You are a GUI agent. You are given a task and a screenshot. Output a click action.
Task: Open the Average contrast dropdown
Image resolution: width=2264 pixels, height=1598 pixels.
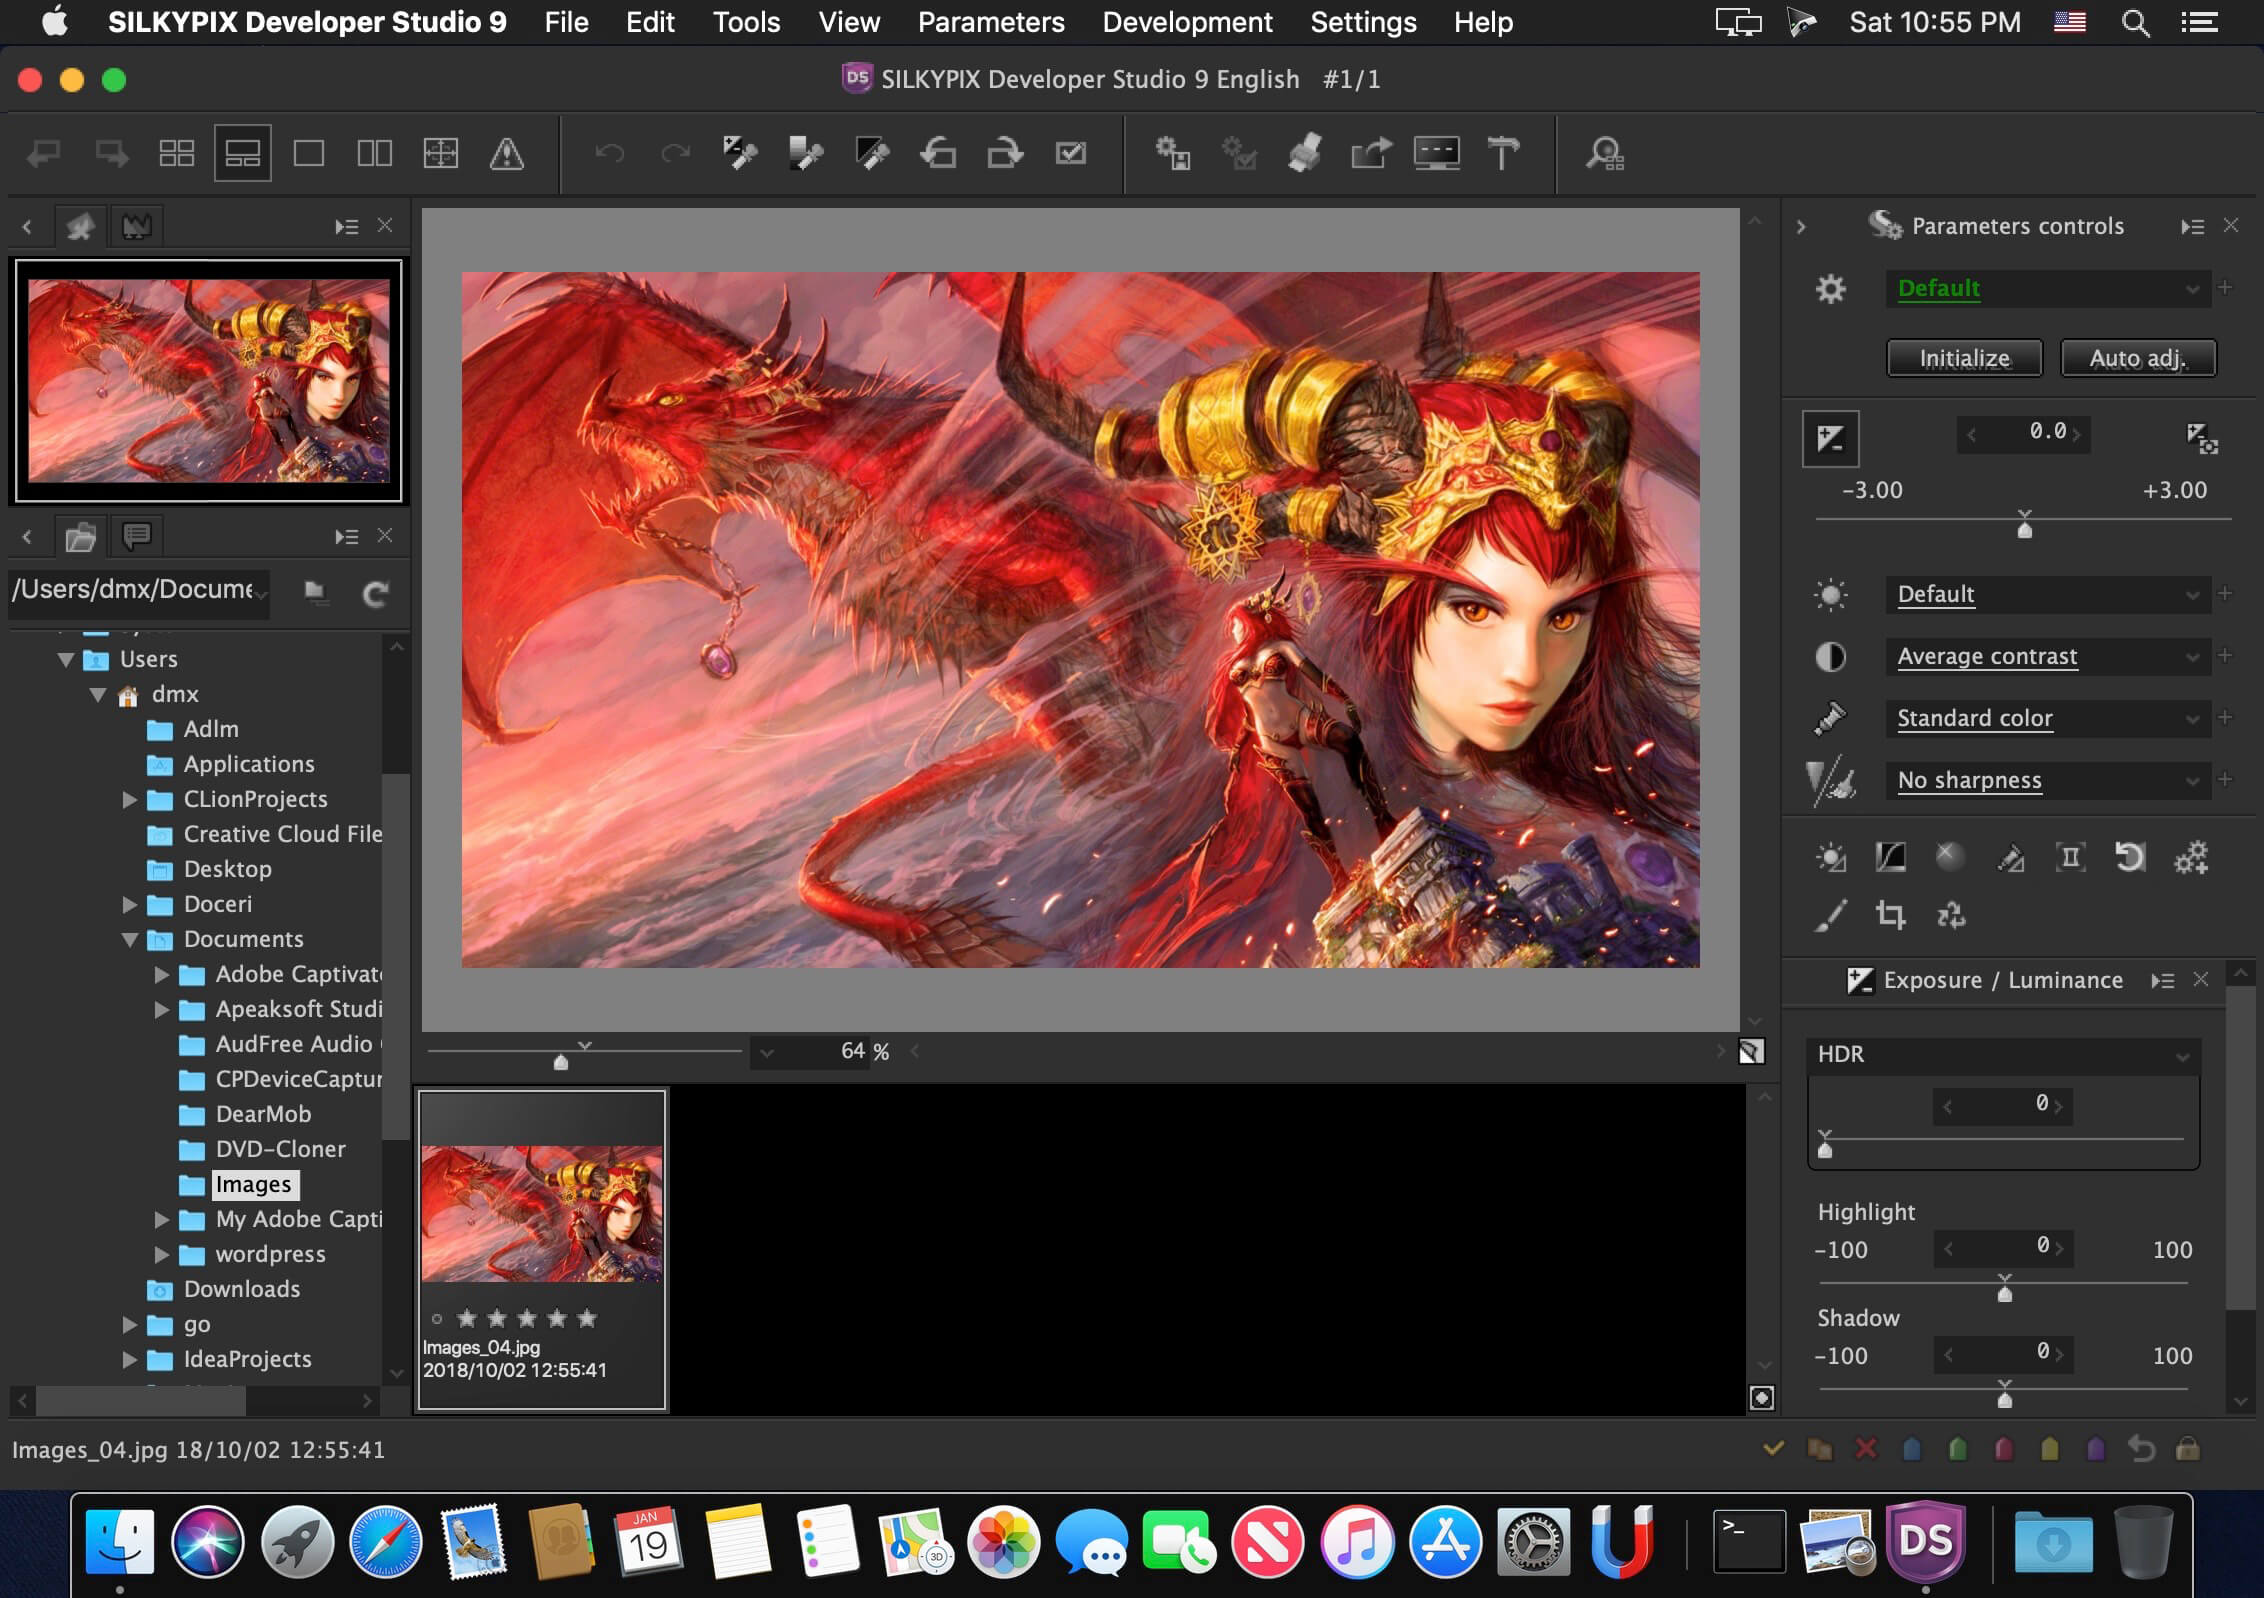tap(2046, 656)
